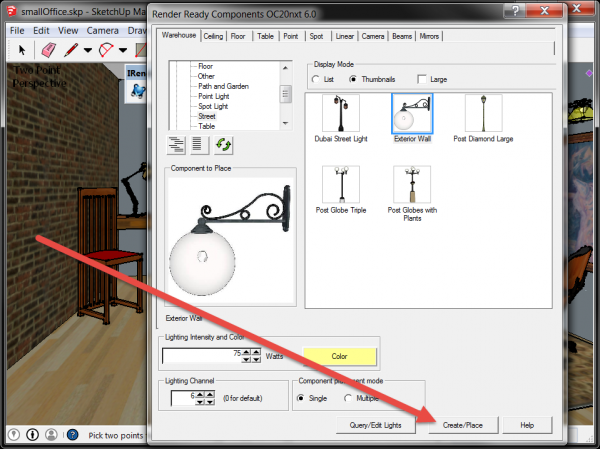Click the credits info status bar icon
The image size is (600, 449).
coord(33,434)
